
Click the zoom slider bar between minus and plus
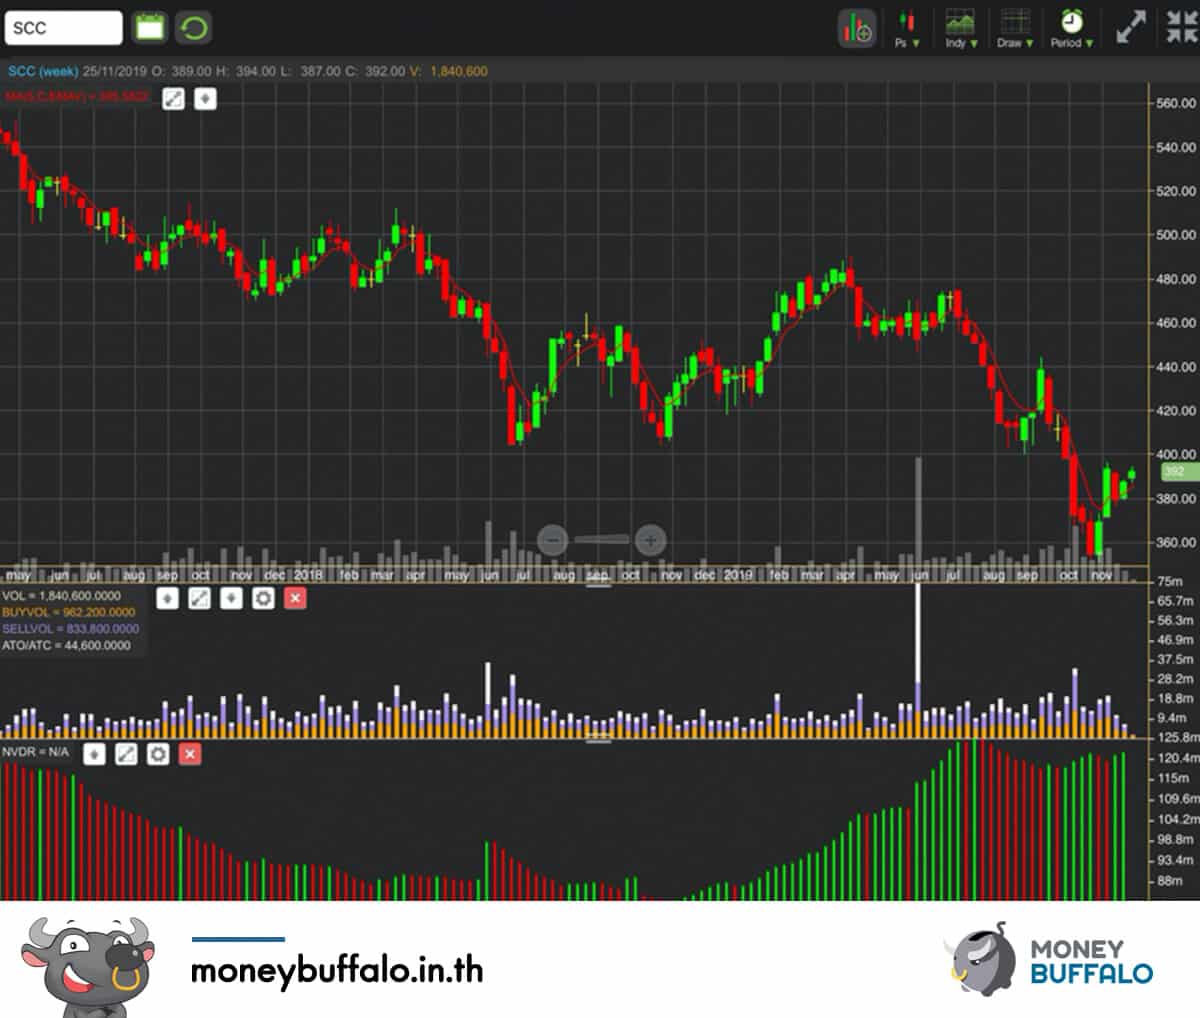[601, 541]
